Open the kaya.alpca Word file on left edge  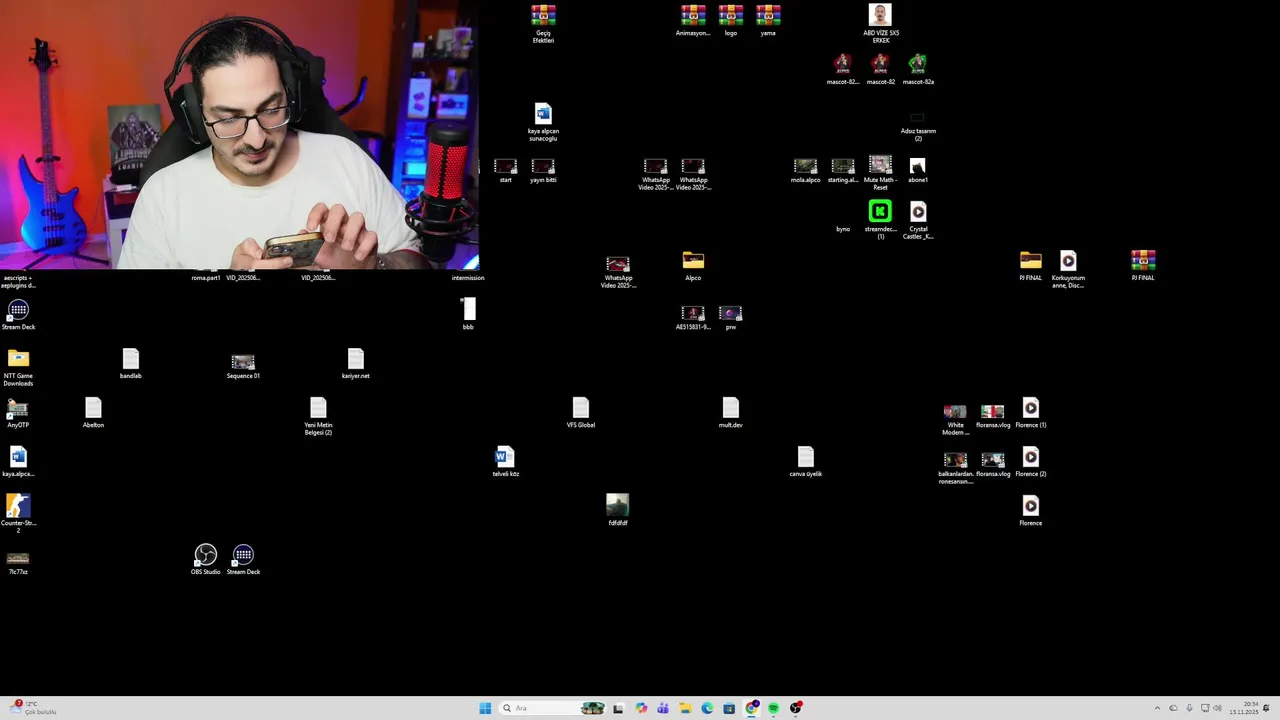(18, 457)
